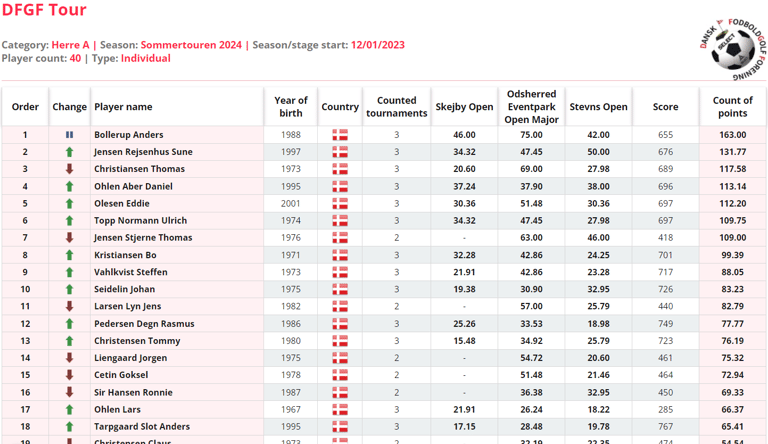Click the no-change pause icon for Bollerup Anders
The image size is (768, 444).
point(70,135)
